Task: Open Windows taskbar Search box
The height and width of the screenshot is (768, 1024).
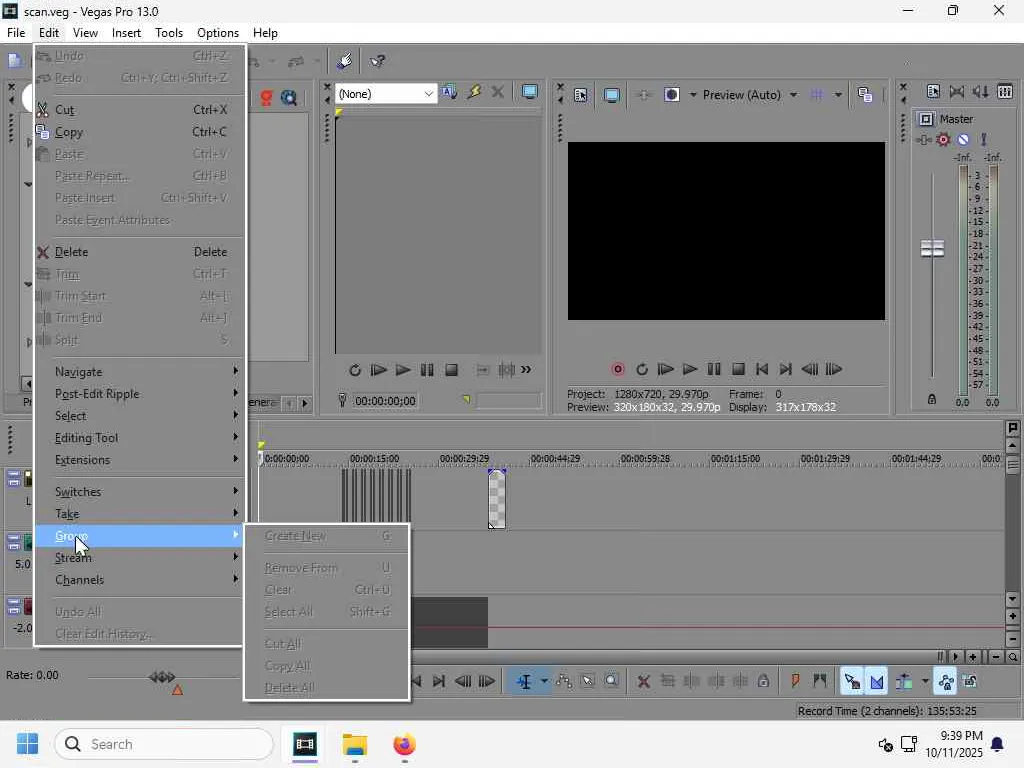Action: point(164,744)
